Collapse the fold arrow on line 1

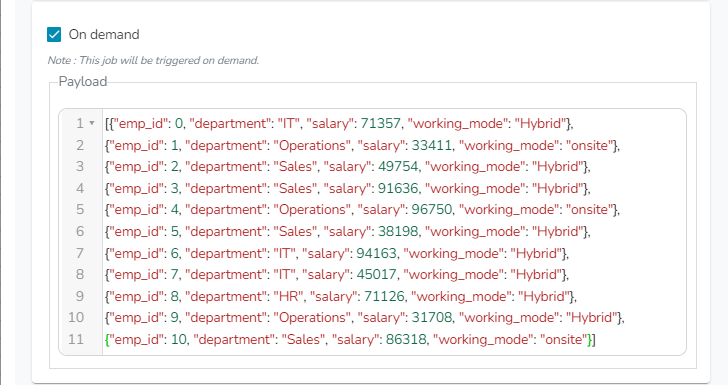pyautogui.click(x=92, y=123)
